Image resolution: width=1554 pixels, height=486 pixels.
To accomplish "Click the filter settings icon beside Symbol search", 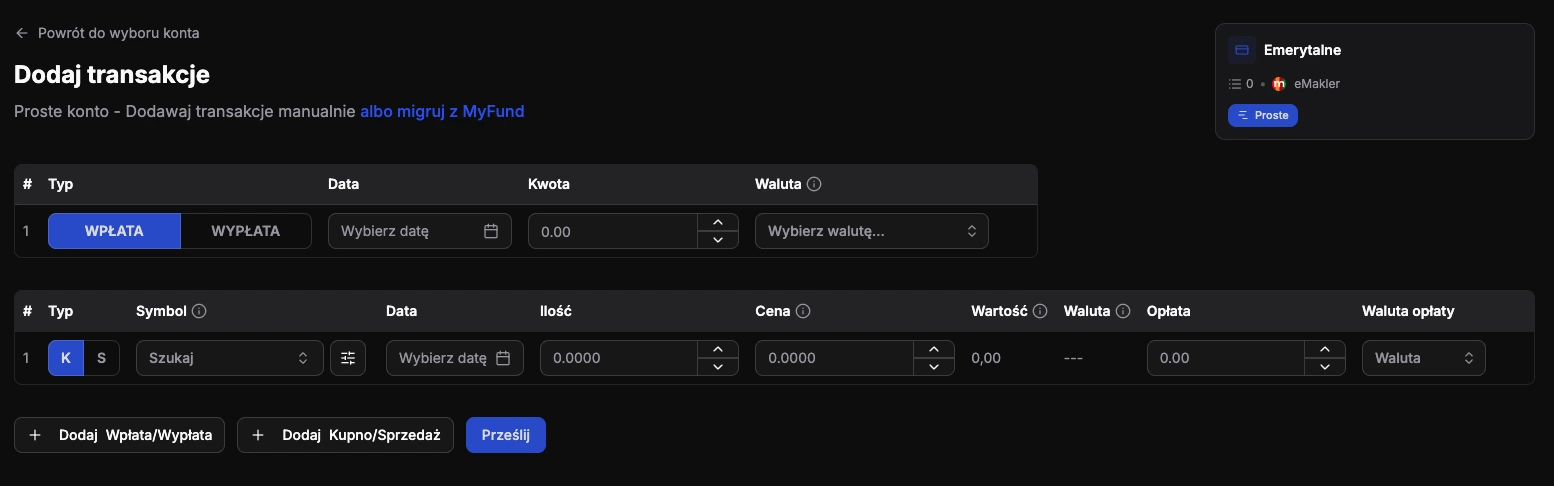I will [348, 358].
